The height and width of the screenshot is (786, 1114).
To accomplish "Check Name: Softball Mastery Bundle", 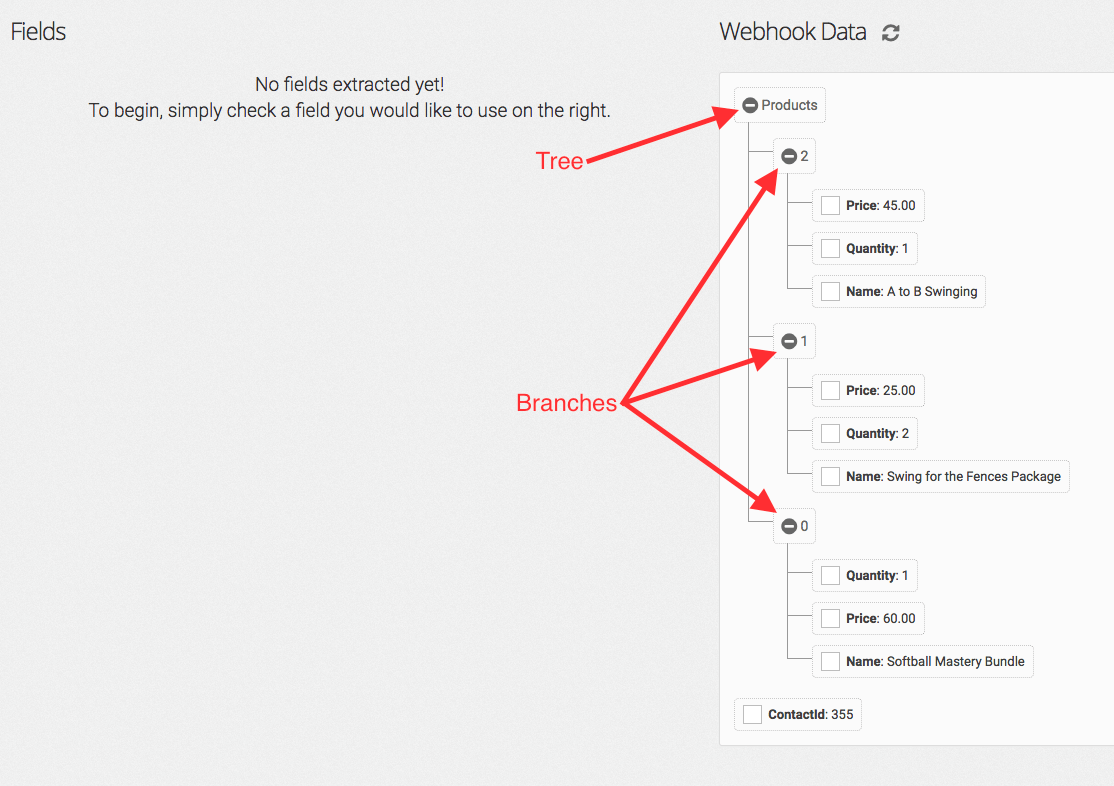I will coord(830,662).
